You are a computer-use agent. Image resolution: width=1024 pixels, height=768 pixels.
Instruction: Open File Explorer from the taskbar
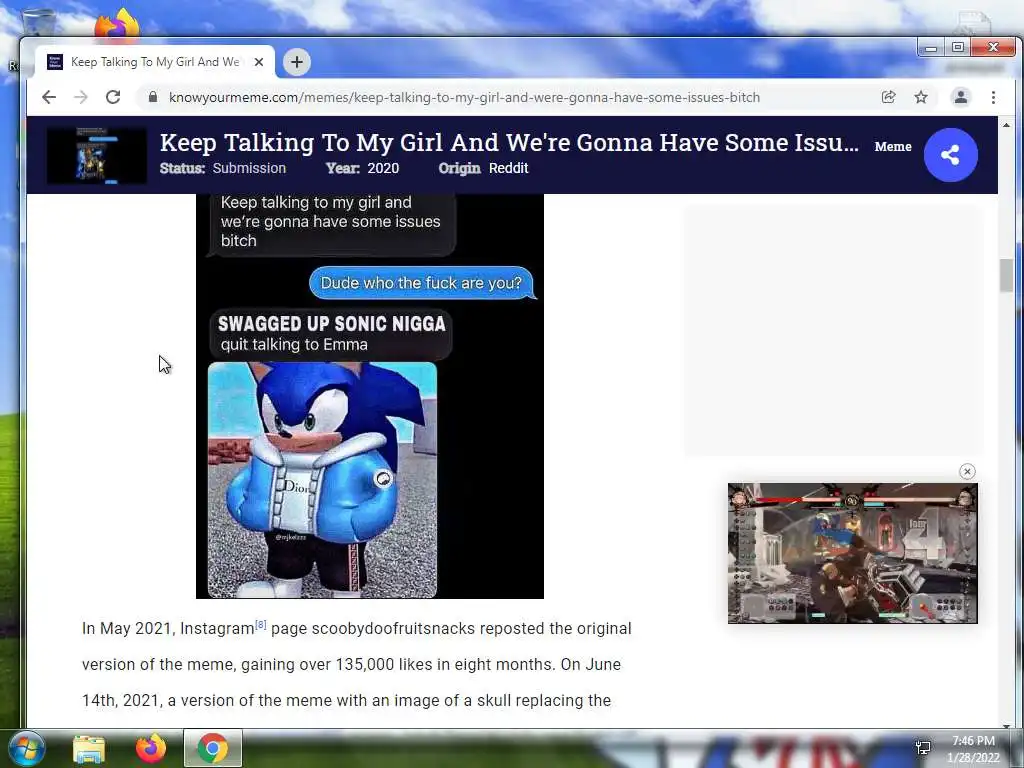coord(89,748)
